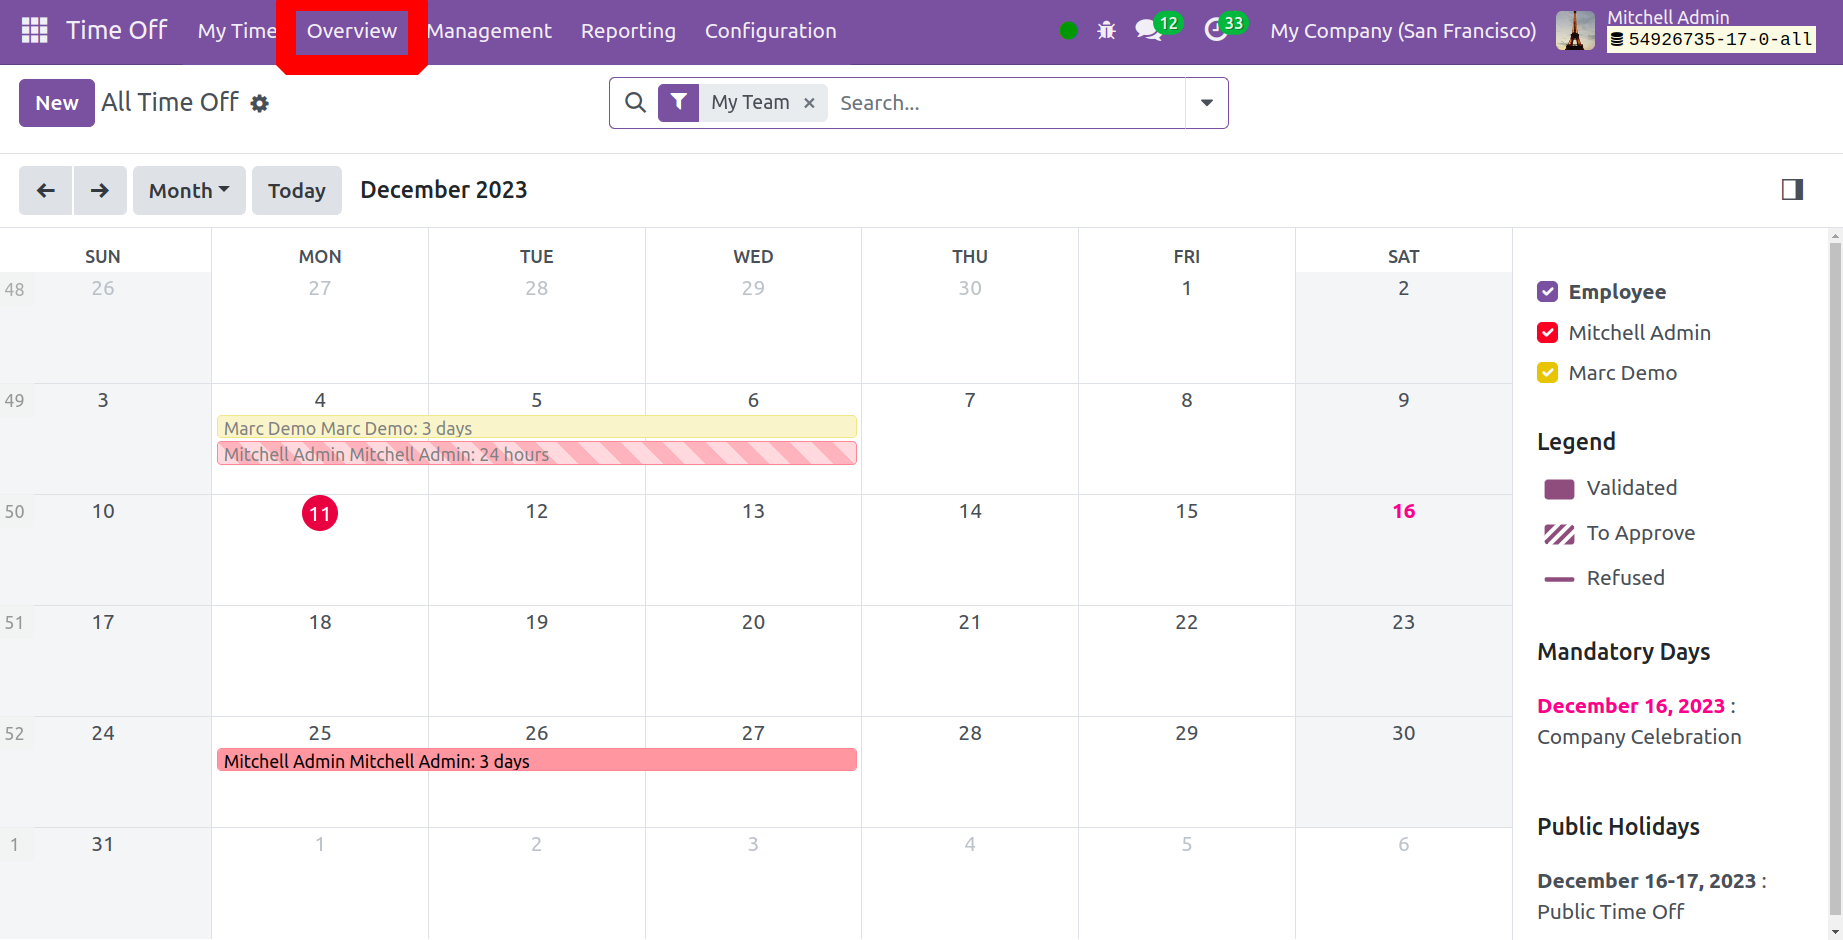Open the My Company (San Francisco) switcher
This screenshot has width=1843, height=940.
click(1403, 31)
